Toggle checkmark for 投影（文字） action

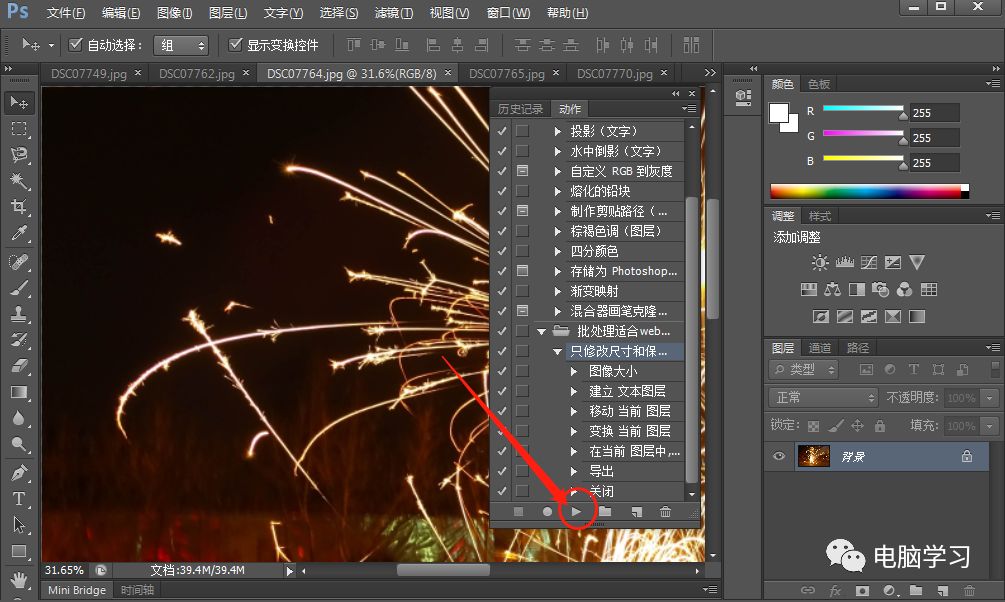pyautogui.click(x=502, y=131)
